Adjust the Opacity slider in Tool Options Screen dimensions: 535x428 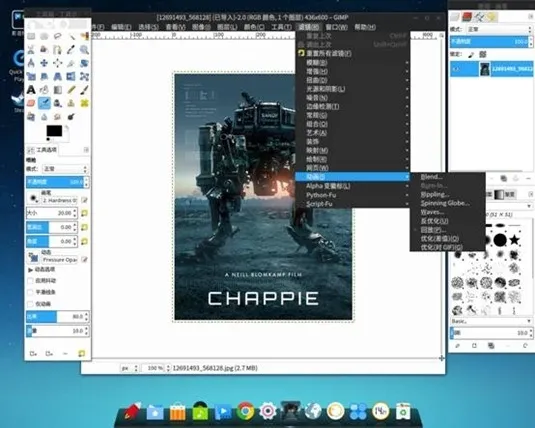coord(55,182)
